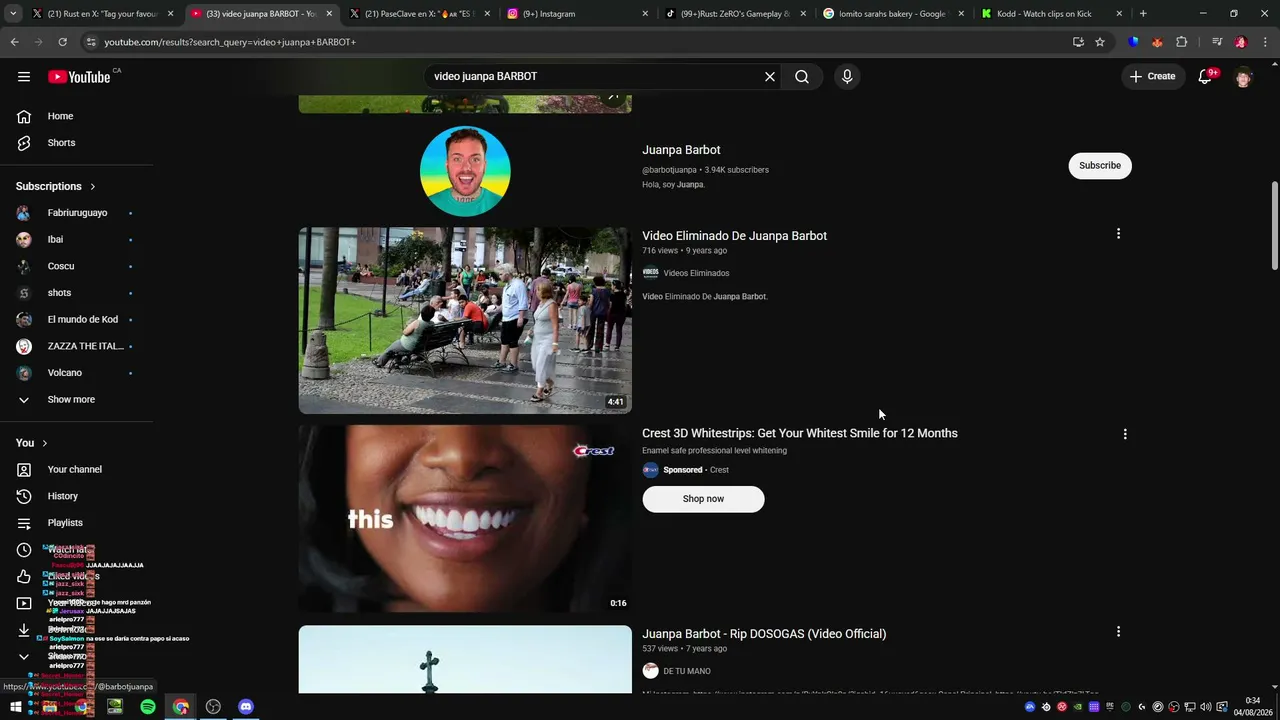Click the Chrome address bar URL
Image resolution: width=1280 pixels, height=720 pixels.
coord(230,42)
